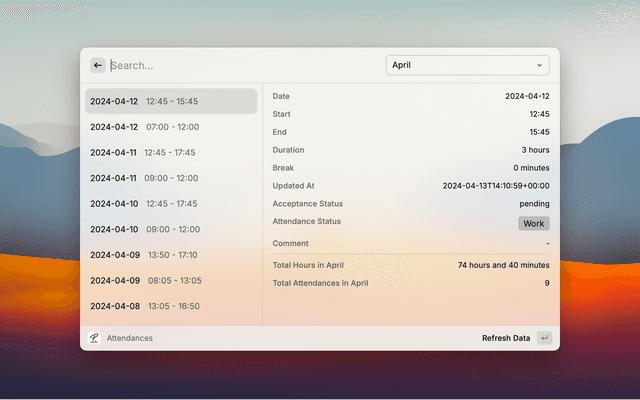This screenshot has width=640, height=400.
Task: Click the pending acceptance status value
Action: (x=533, y=203)
